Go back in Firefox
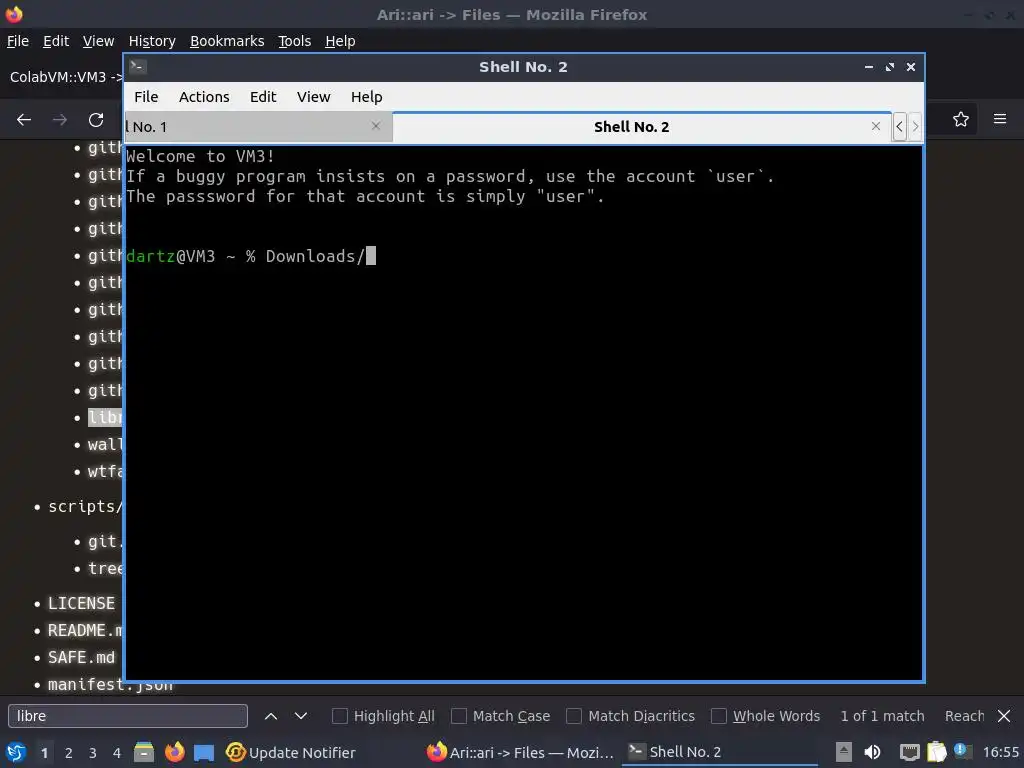1024x768 pixels. pyautogui.click(x=24, y=120)
